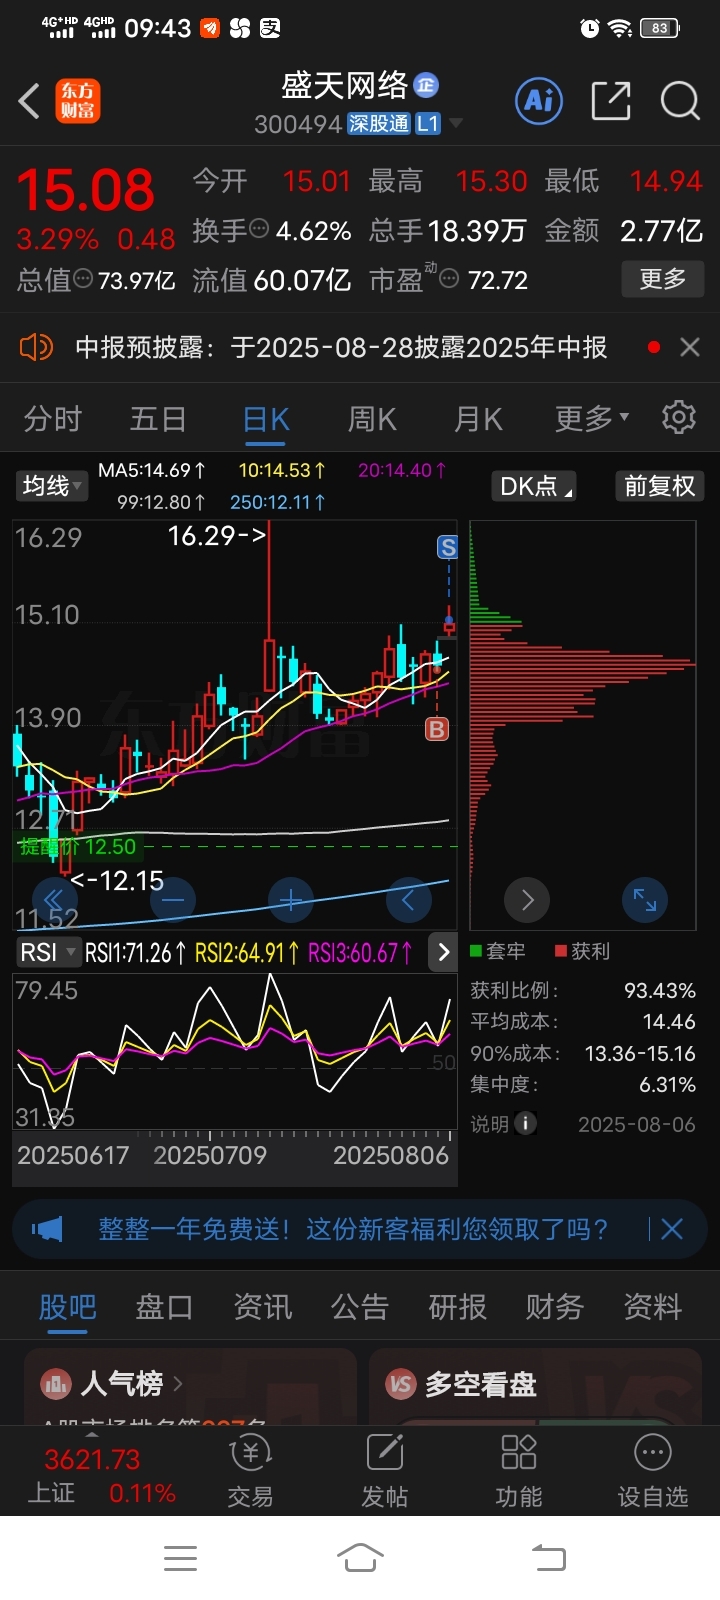
Task: Open the 财务 tab
Action: tap(555, 1306)
